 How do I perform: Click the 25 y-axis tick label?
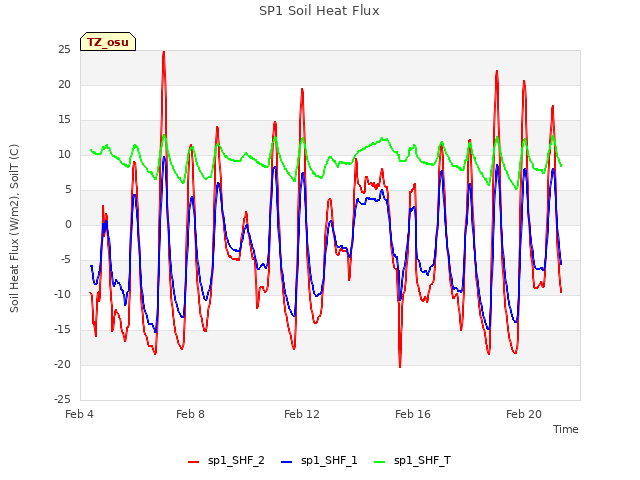[x=64, y=50]
